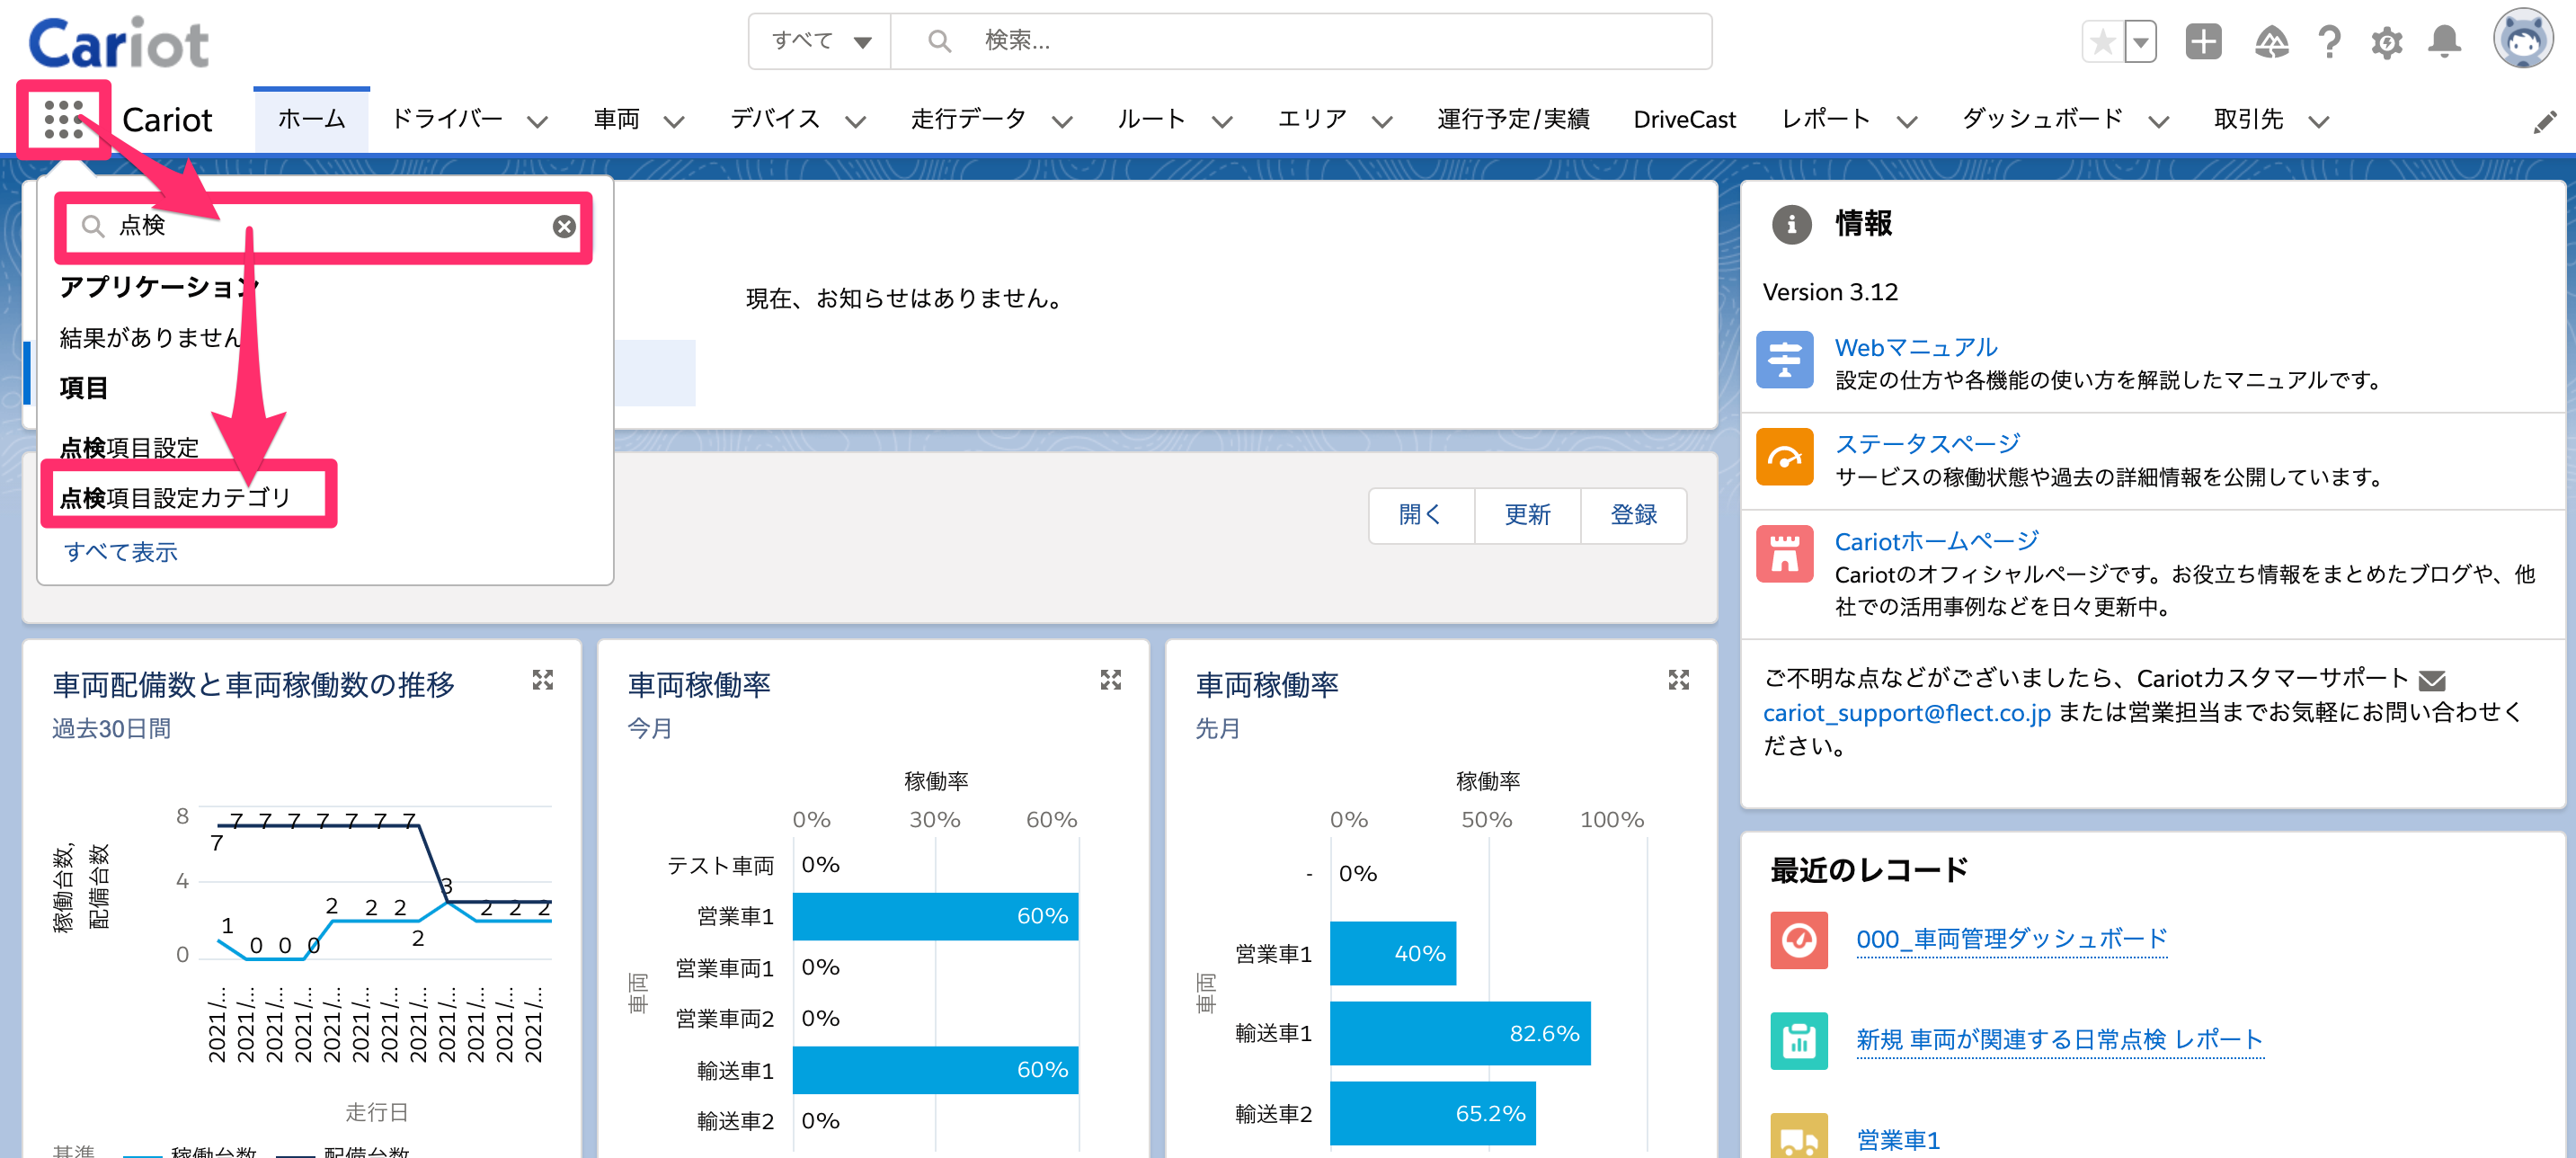Click the Webマニュアル icon
The image size is (2576, 1158).
(x=1785, y=360)
